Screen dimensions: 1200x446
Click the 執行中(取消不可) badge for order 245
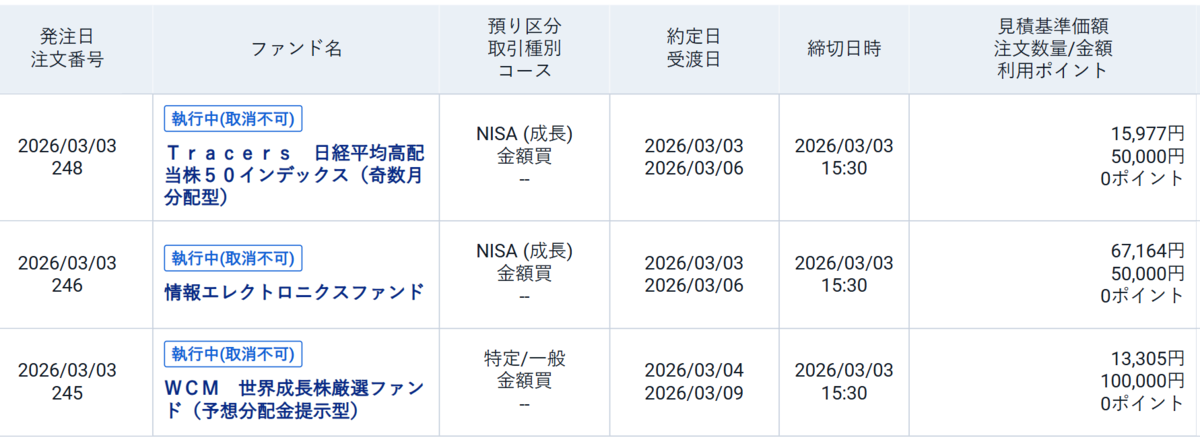click(233, 353)
